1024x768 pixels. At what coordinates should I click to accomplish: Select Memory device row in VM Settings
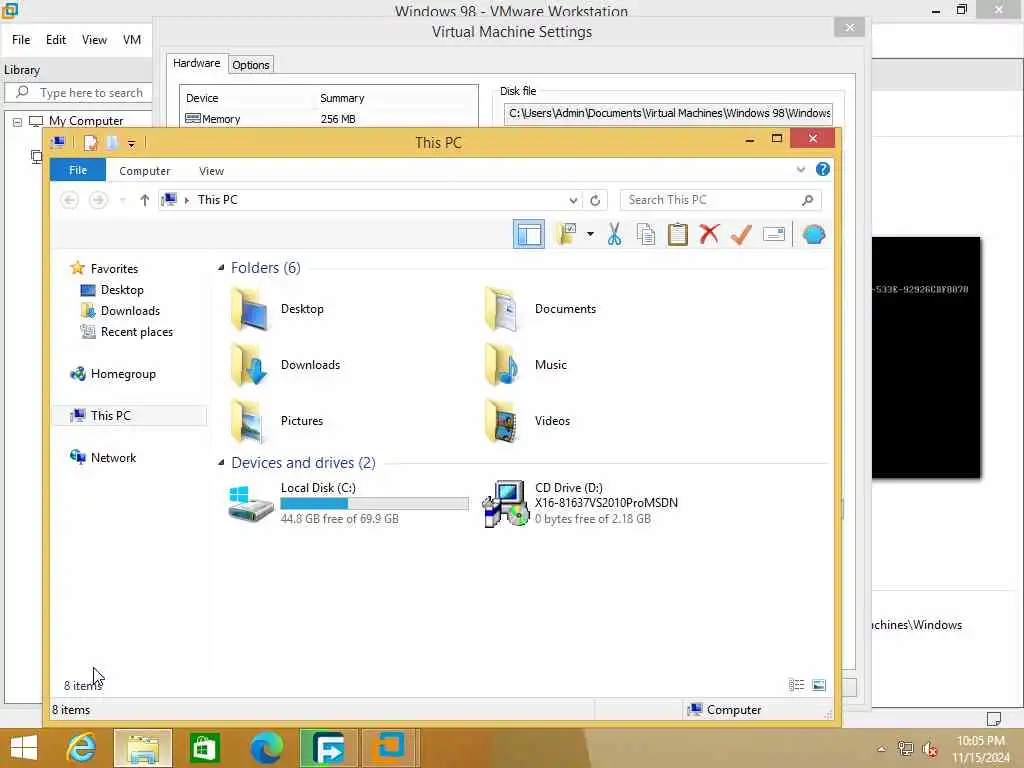coord(328,119)
